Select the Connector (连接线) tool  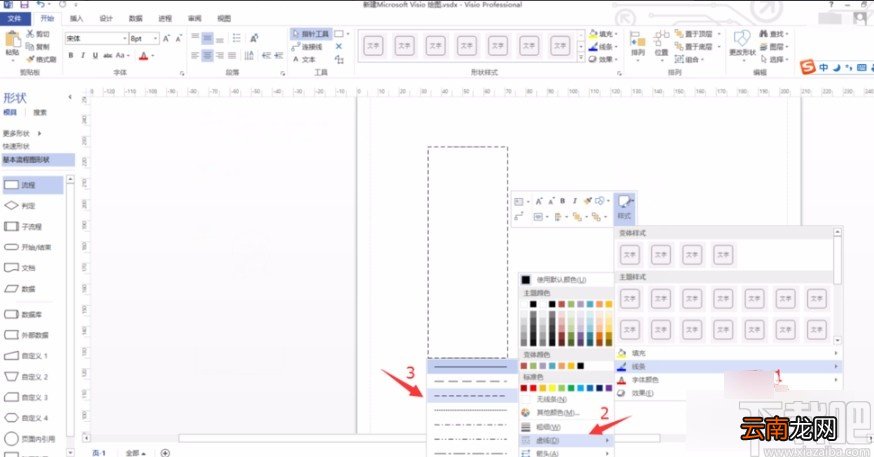pos(307,47)
